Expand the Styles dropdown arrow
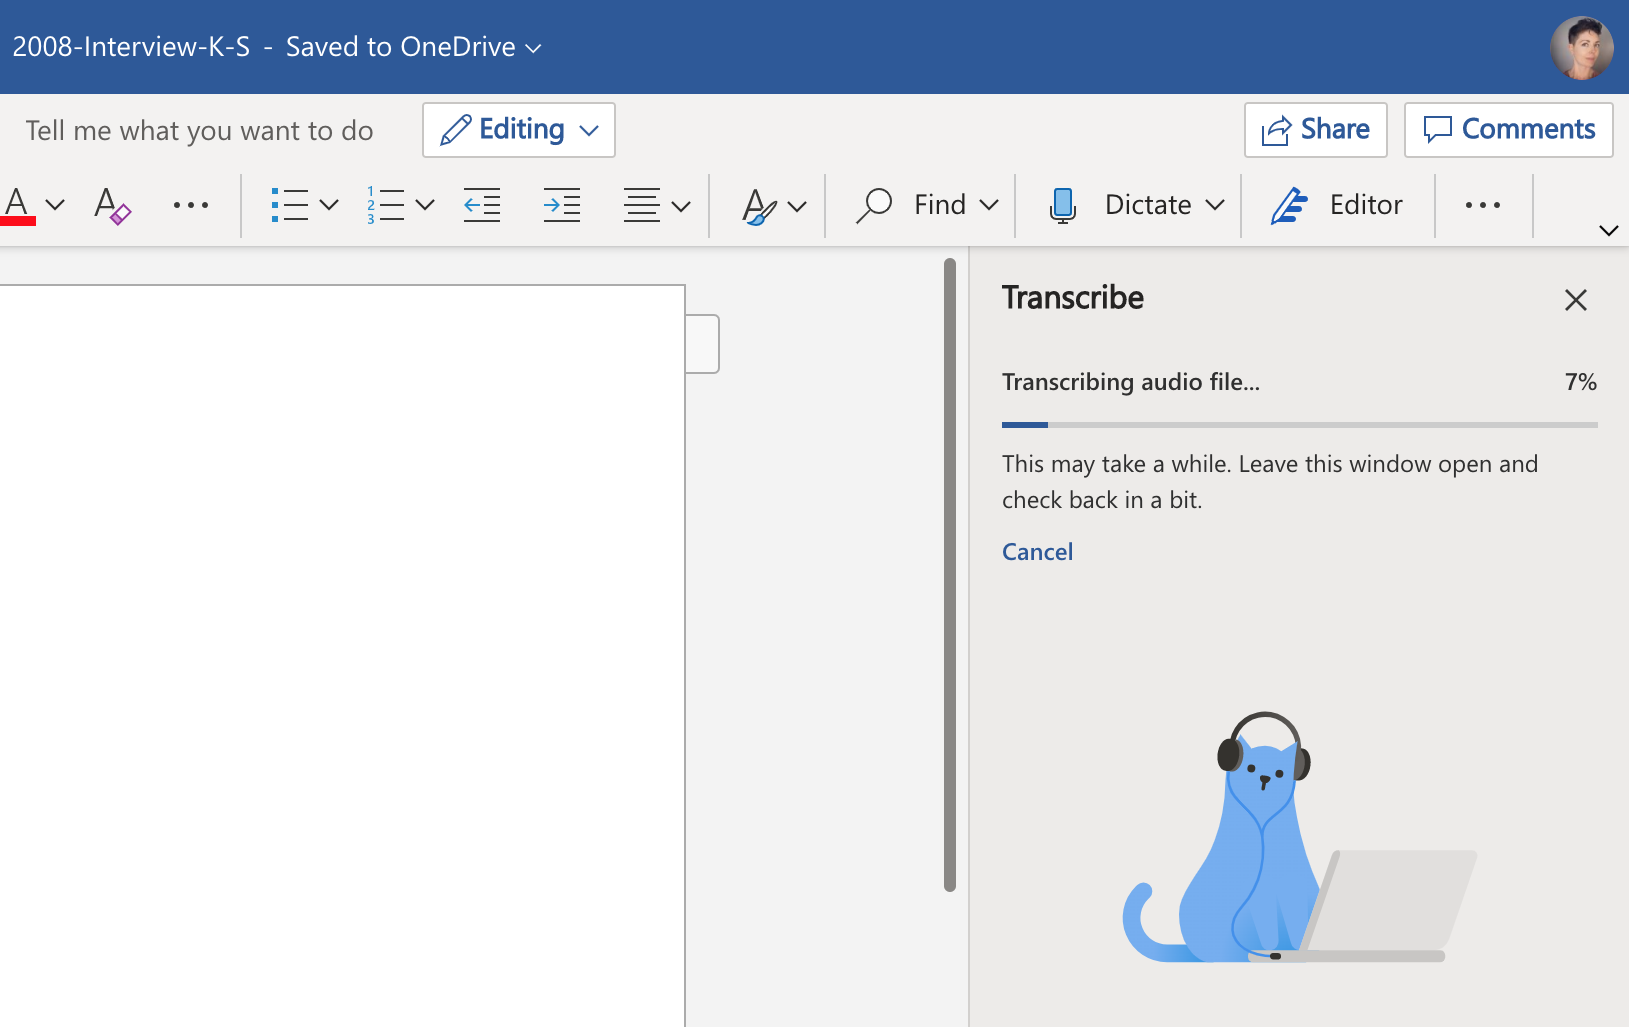1629x1027 pixels. [797, 206]
